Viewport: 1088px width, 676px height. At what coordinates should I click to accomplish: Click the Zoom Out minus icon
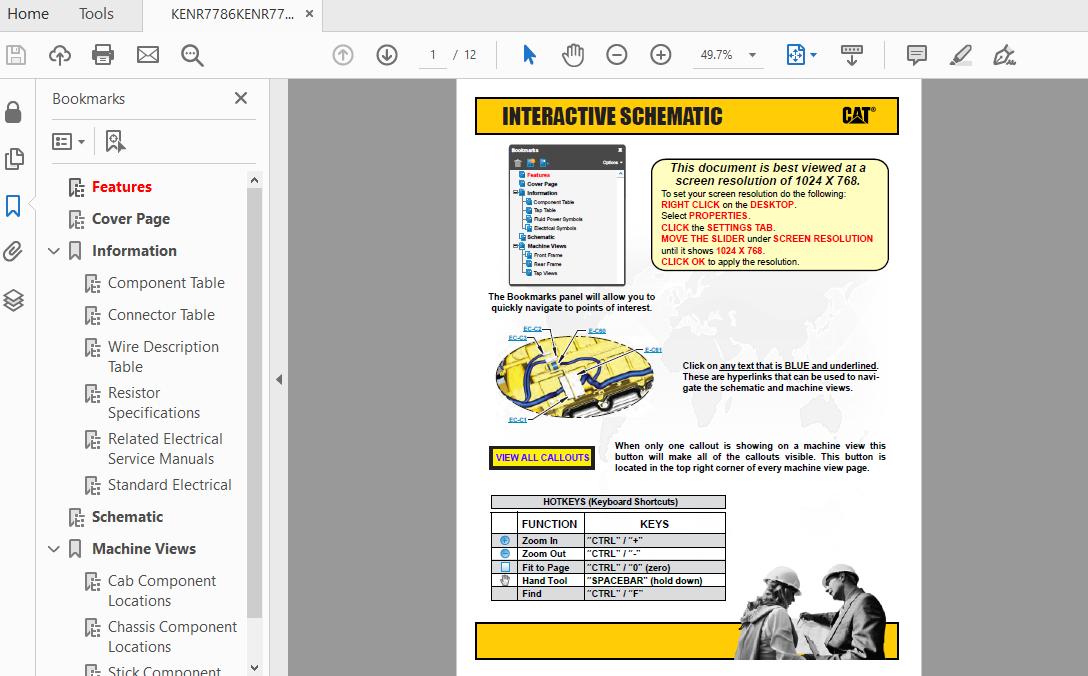(x=617, y=55)
